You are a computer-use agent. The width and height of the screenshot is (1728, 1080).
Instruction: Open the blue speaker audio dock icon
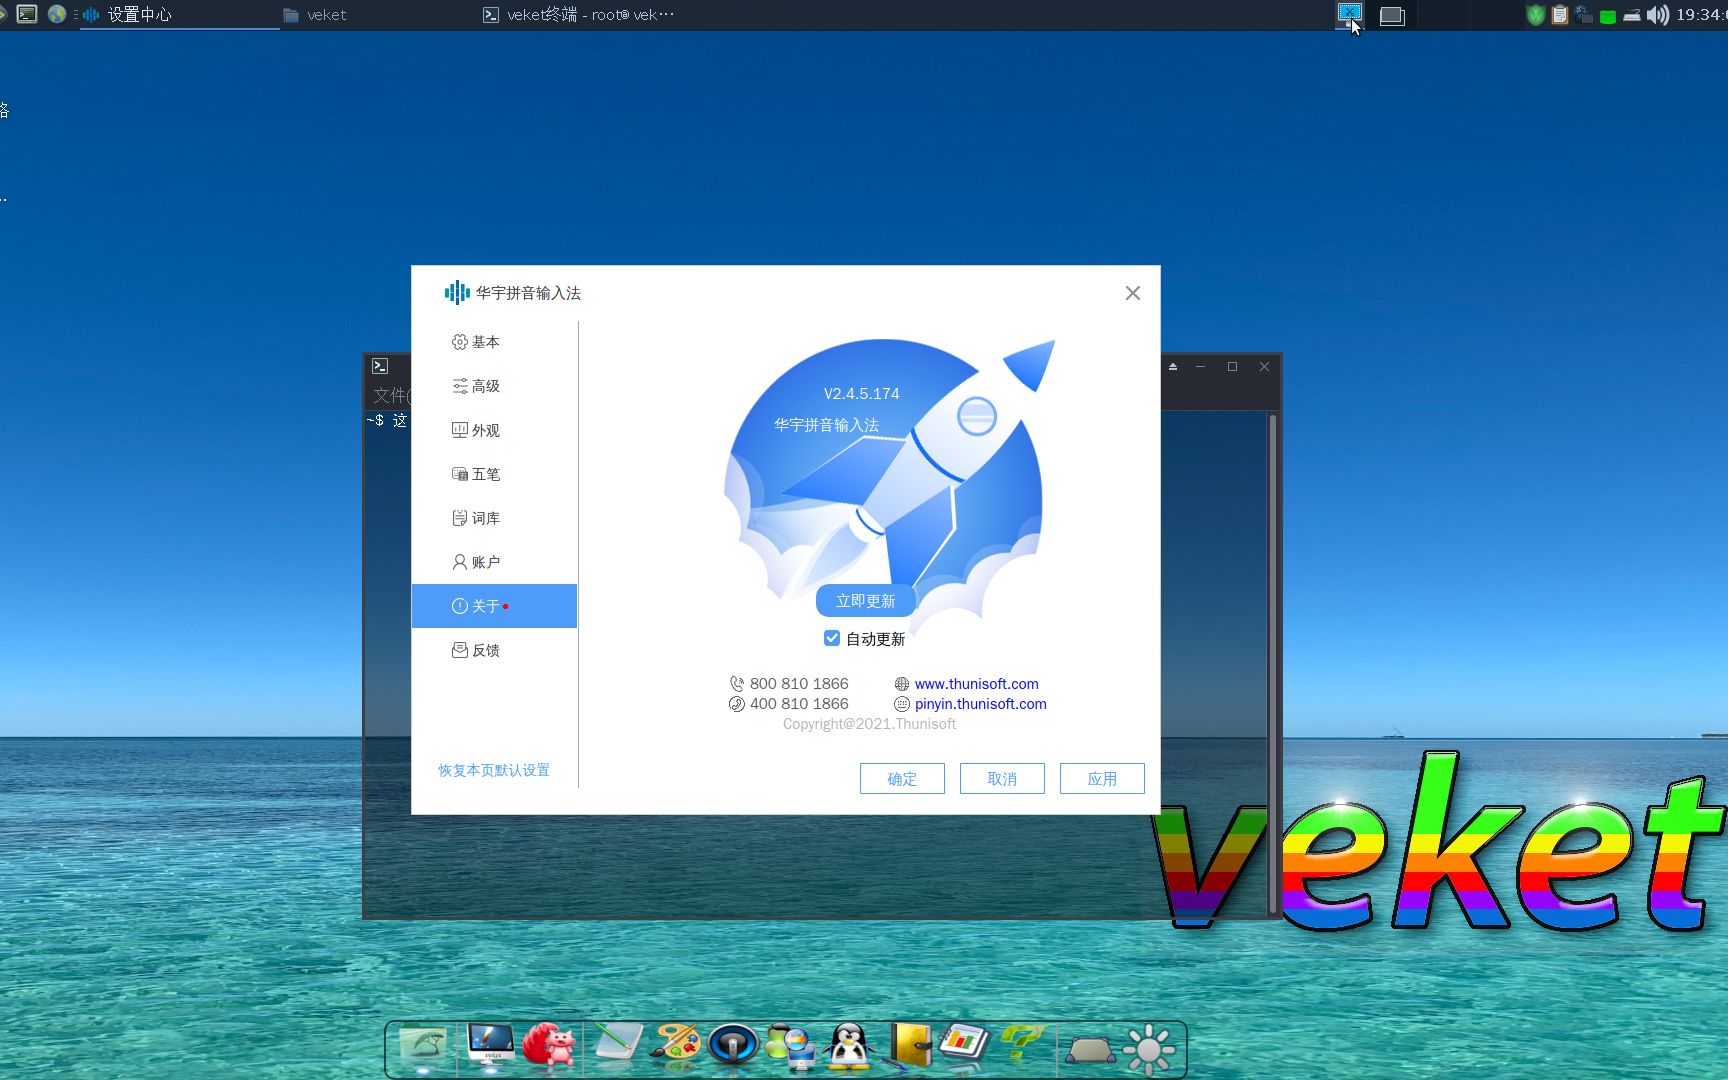(x=734, y=1045)
